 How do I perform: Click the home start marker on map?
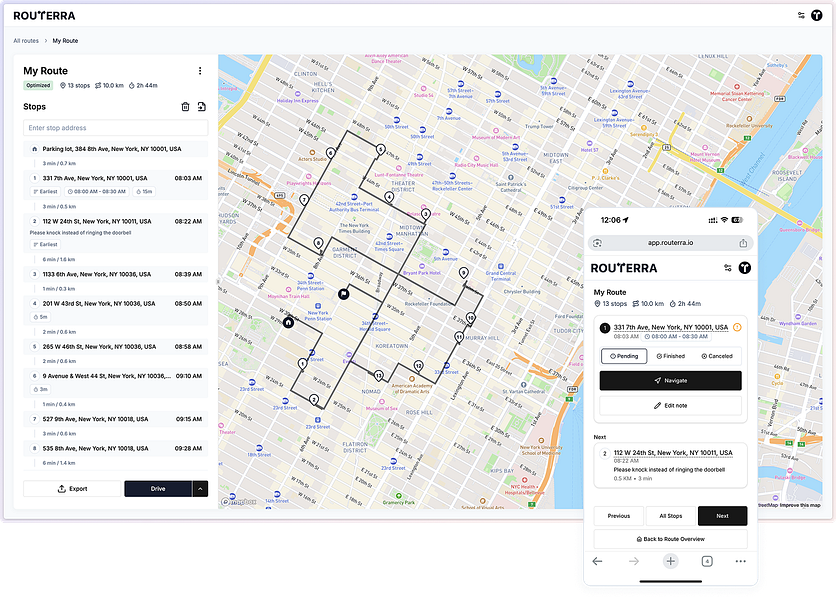[x=288, y=322]
